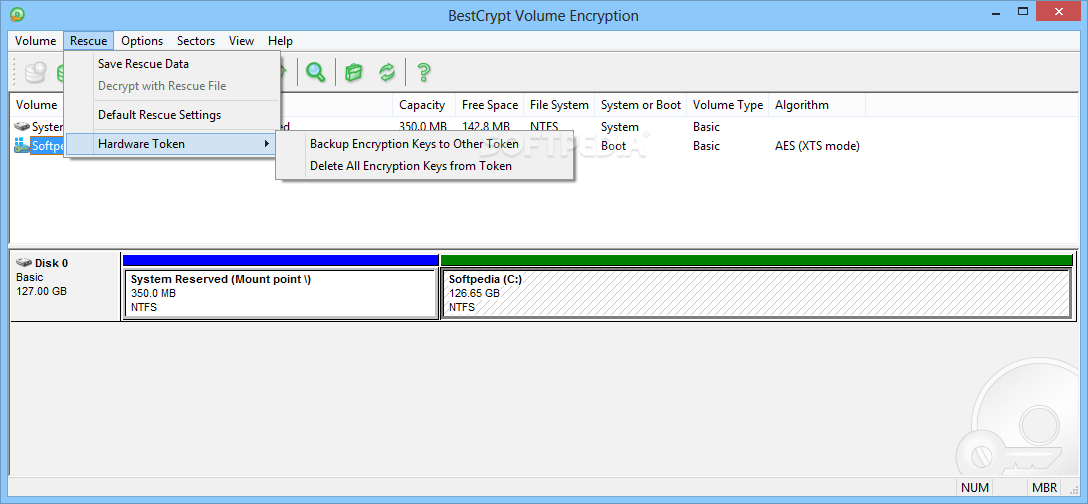Image resolution: width=1088 pixels, height=504 pixels.
Task: Click the grayed disk-plus toolbar icon
Action: (35, 71)
